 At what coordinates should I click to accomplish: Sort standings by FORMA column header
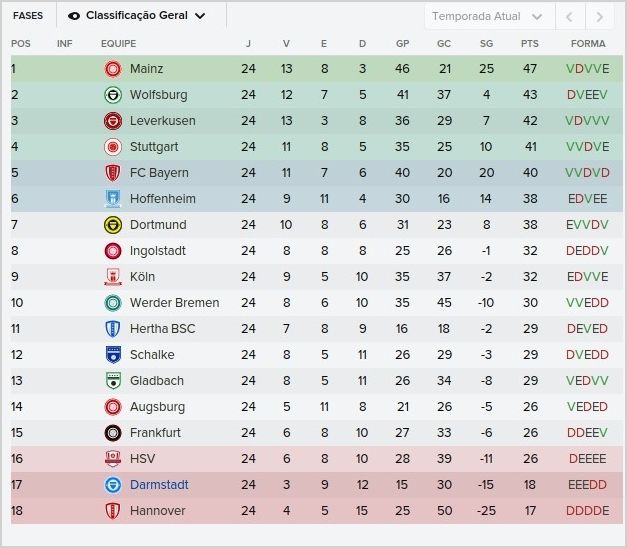tap(588, 44)
